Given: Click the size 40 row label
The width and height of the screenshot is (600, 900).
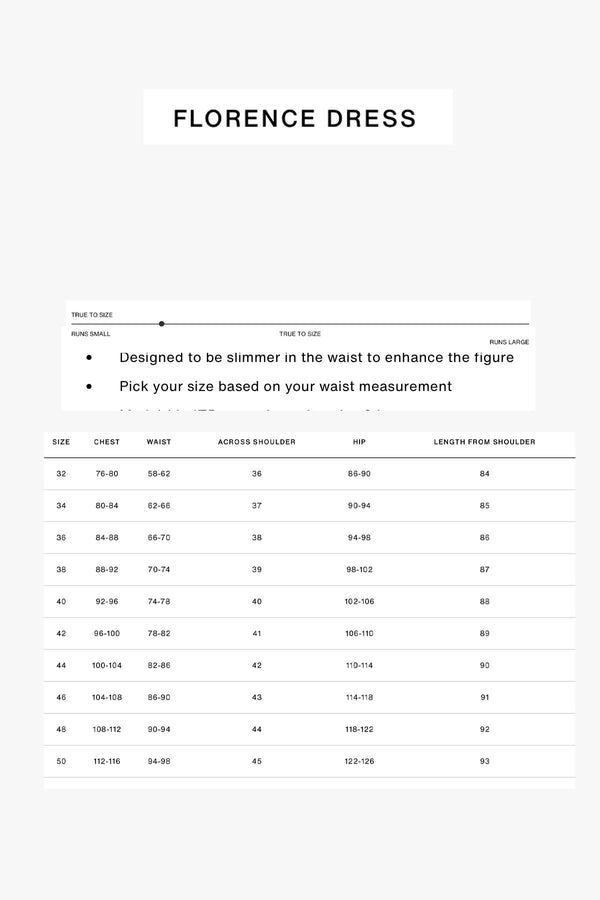Looking at the screenshot, I should pos(62,601).
